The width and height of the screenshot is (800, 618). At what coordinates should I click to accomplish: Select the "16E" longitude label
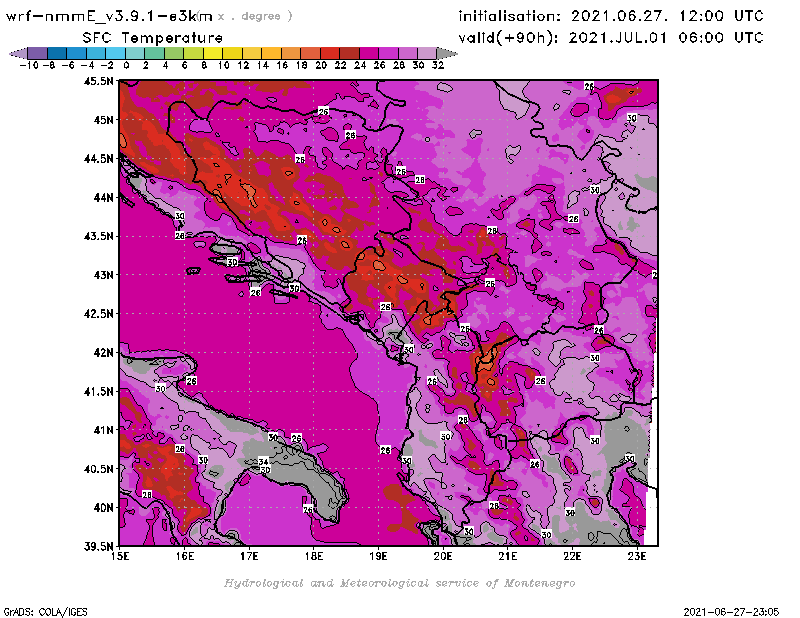coord(185,556)
